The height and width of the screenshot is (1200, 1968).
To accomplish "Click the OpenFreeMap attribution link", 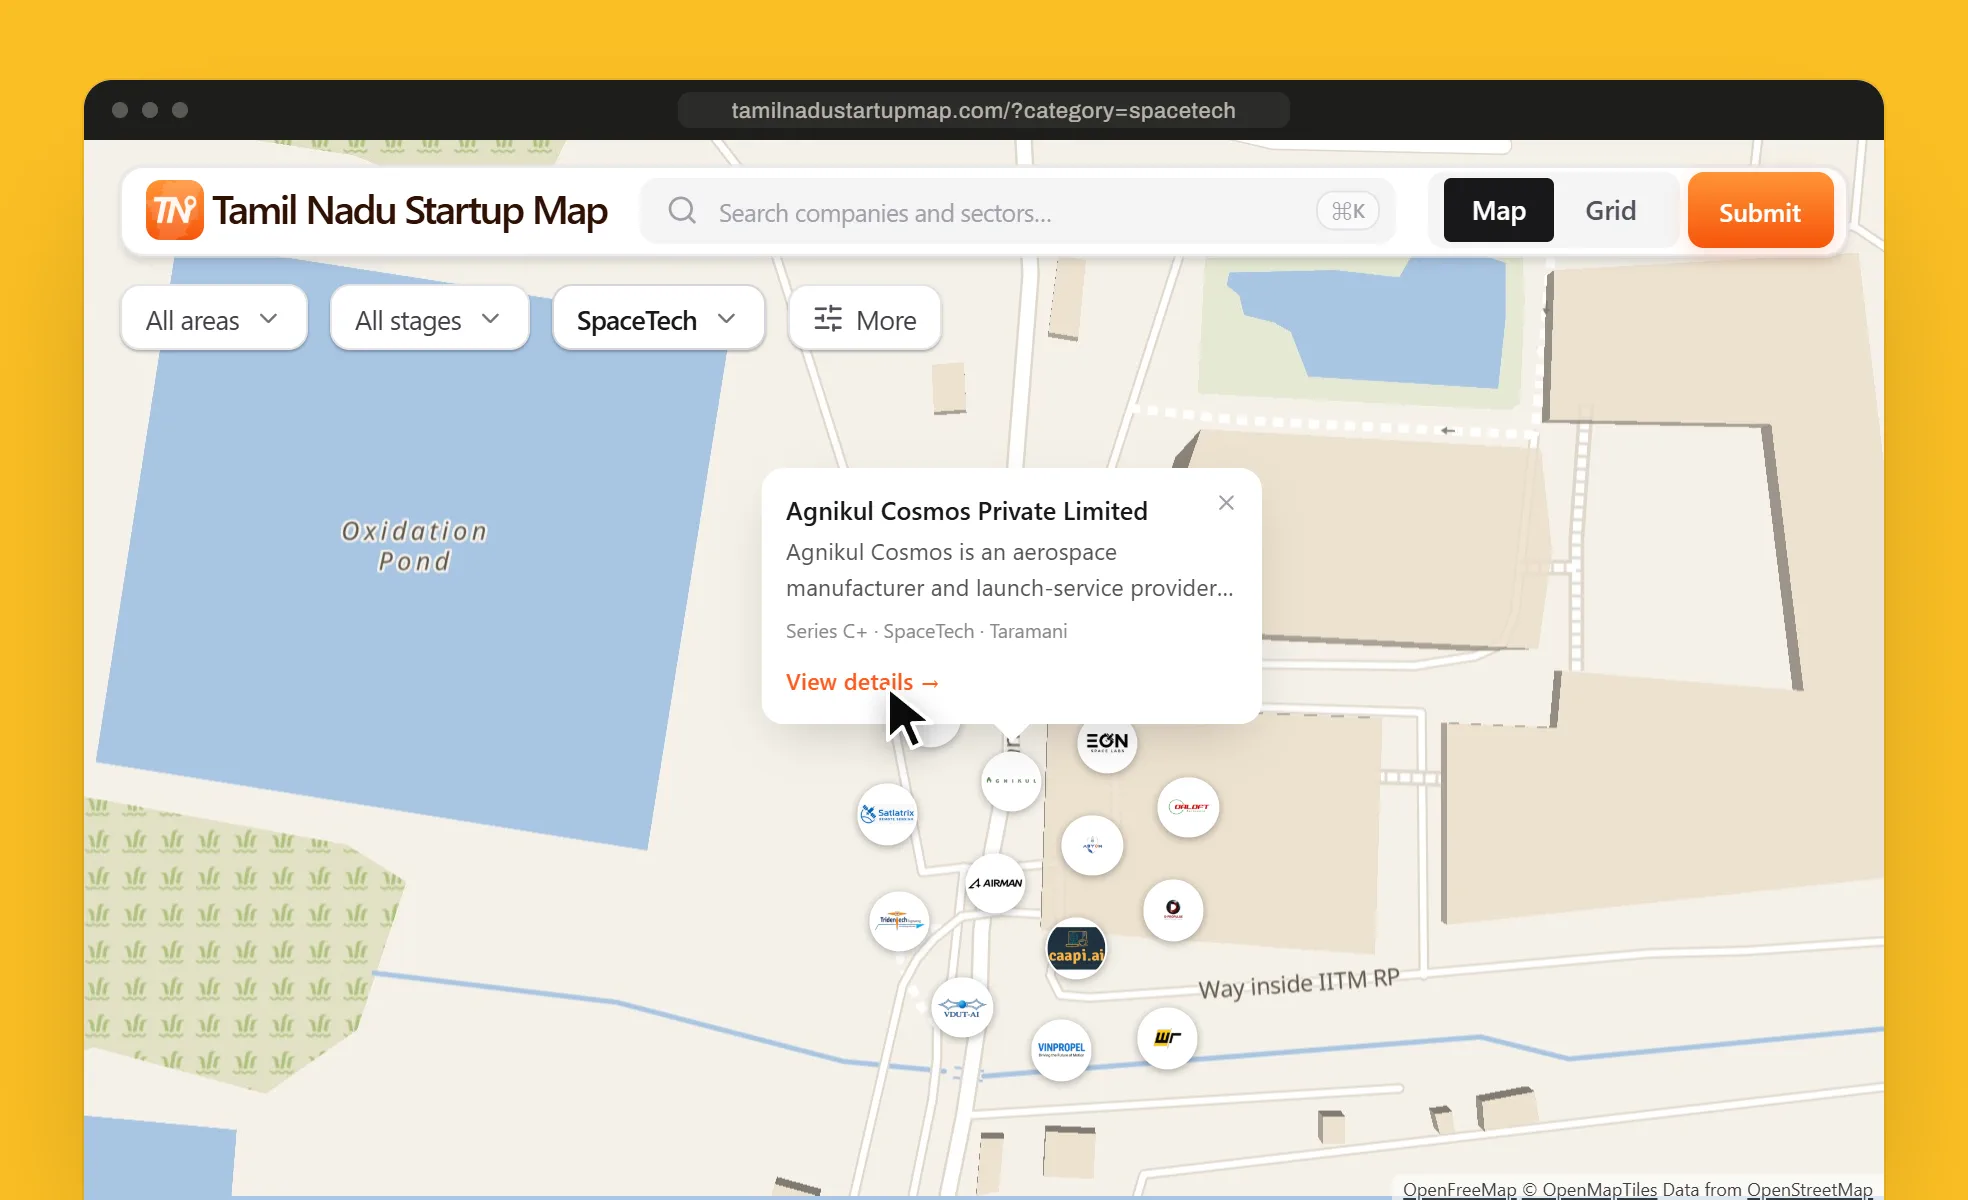I will click(x=1459, y=1189).
